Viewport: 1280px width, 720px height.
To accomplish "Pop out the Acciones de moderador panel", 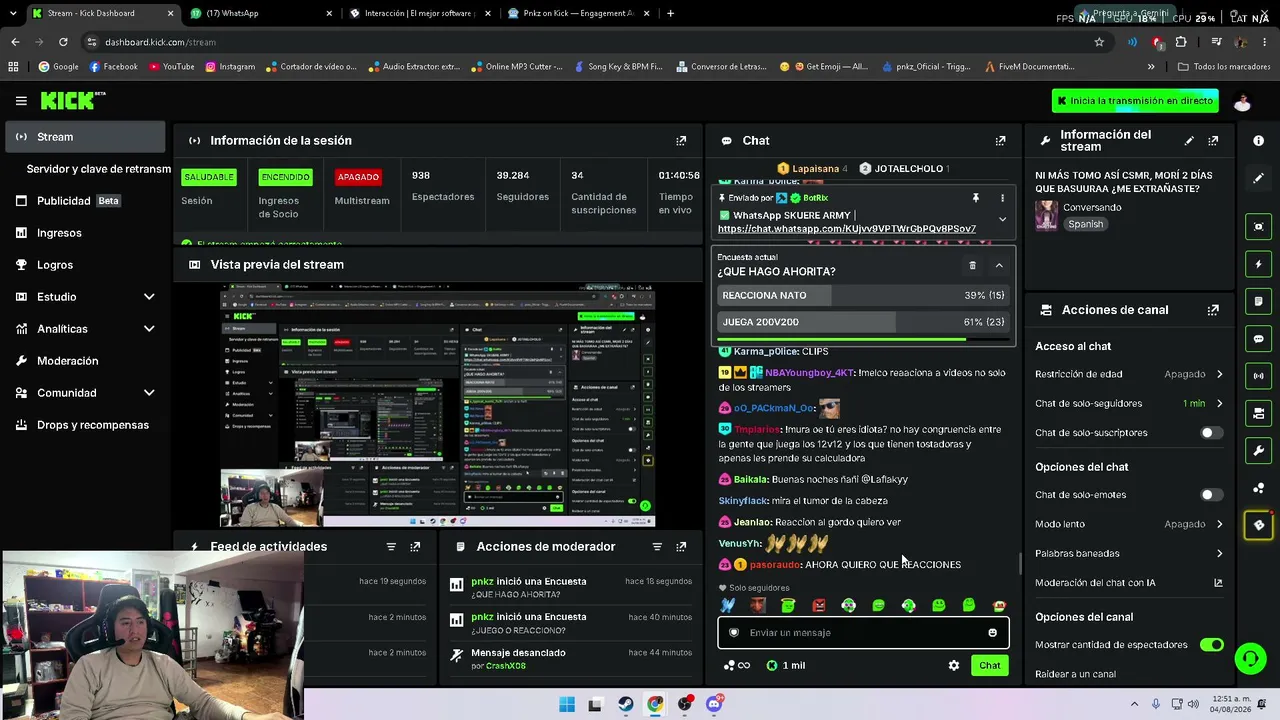I will tap(681, 547).
